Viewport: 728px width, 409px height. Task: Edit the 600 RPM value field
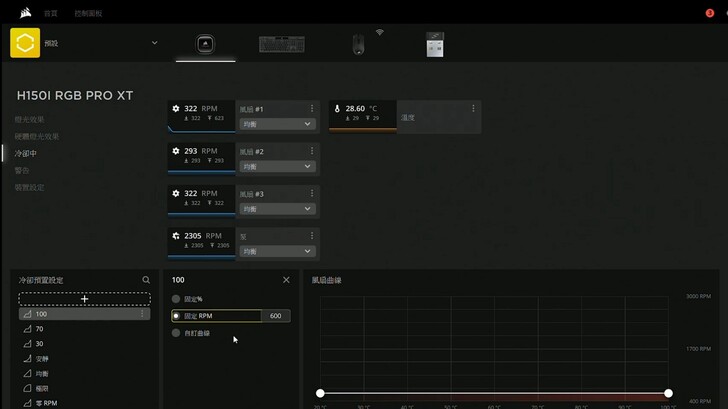tap(276, 316)
